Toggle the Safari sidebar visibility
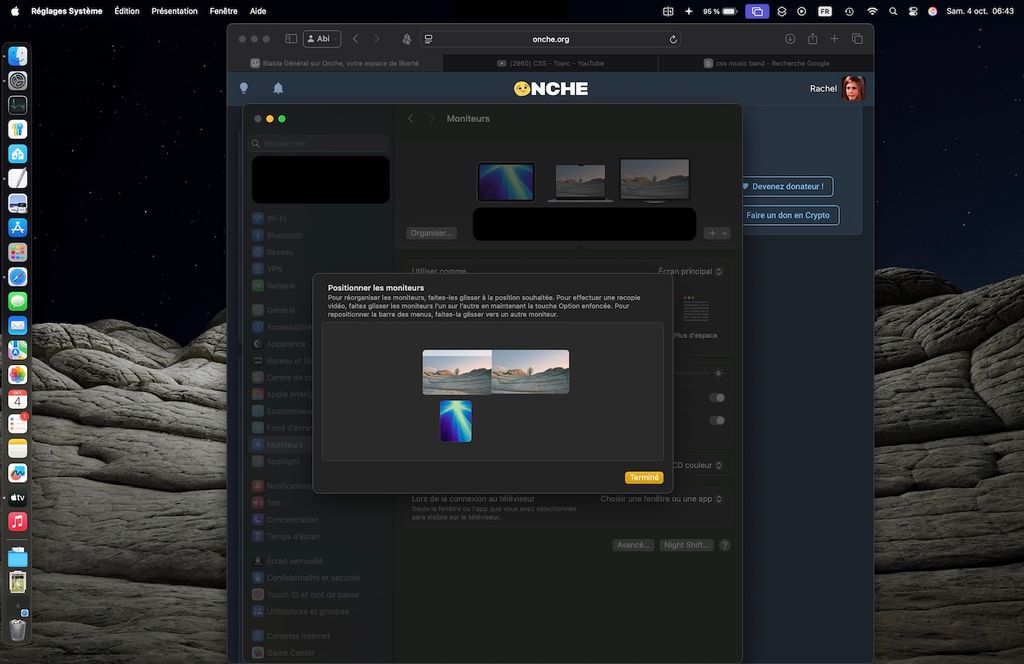 click(291, 39)
